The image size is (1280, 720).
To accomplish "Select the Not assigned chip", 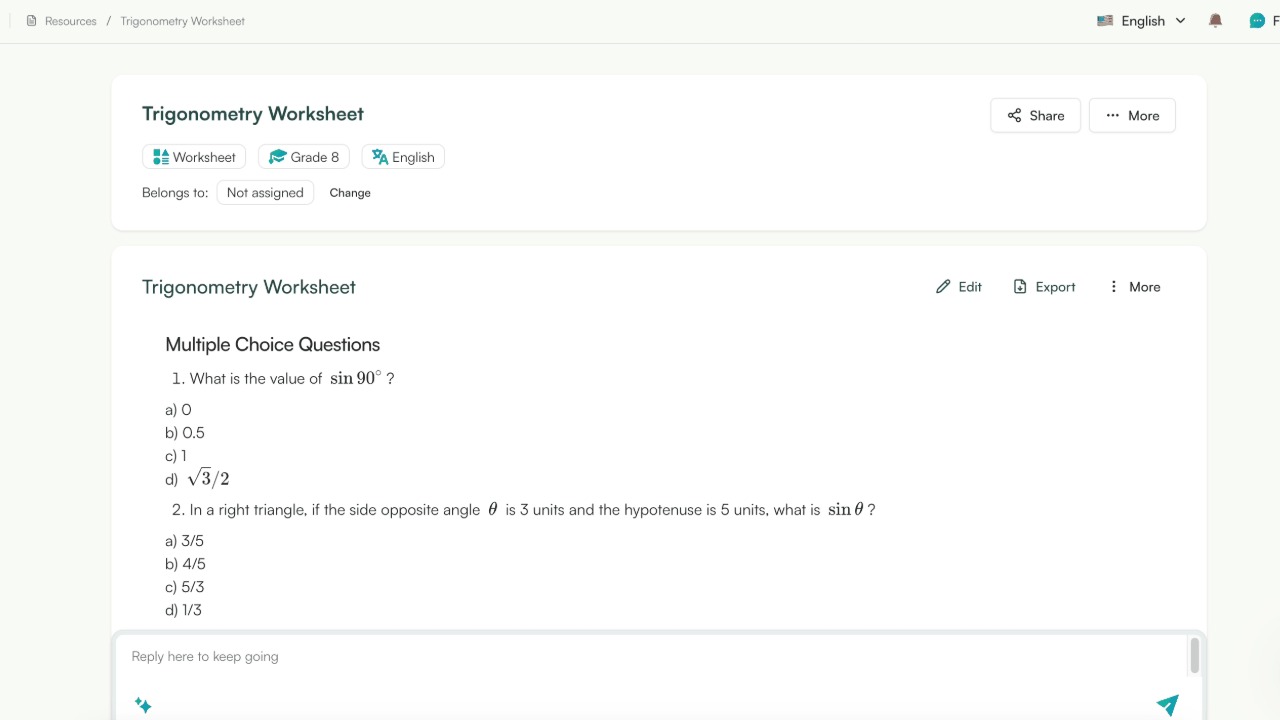I will [265, 192].
